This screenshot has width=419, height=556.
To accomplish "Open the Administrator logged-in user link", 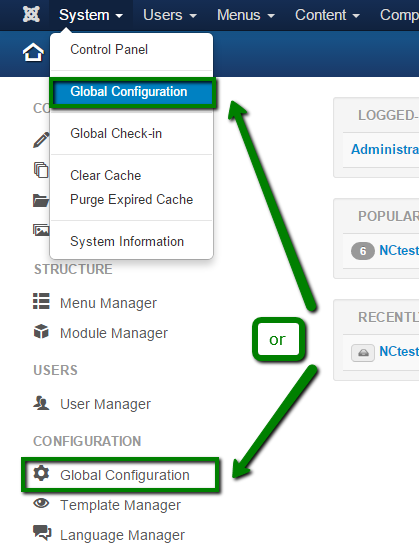I will [x=385, y=149].
